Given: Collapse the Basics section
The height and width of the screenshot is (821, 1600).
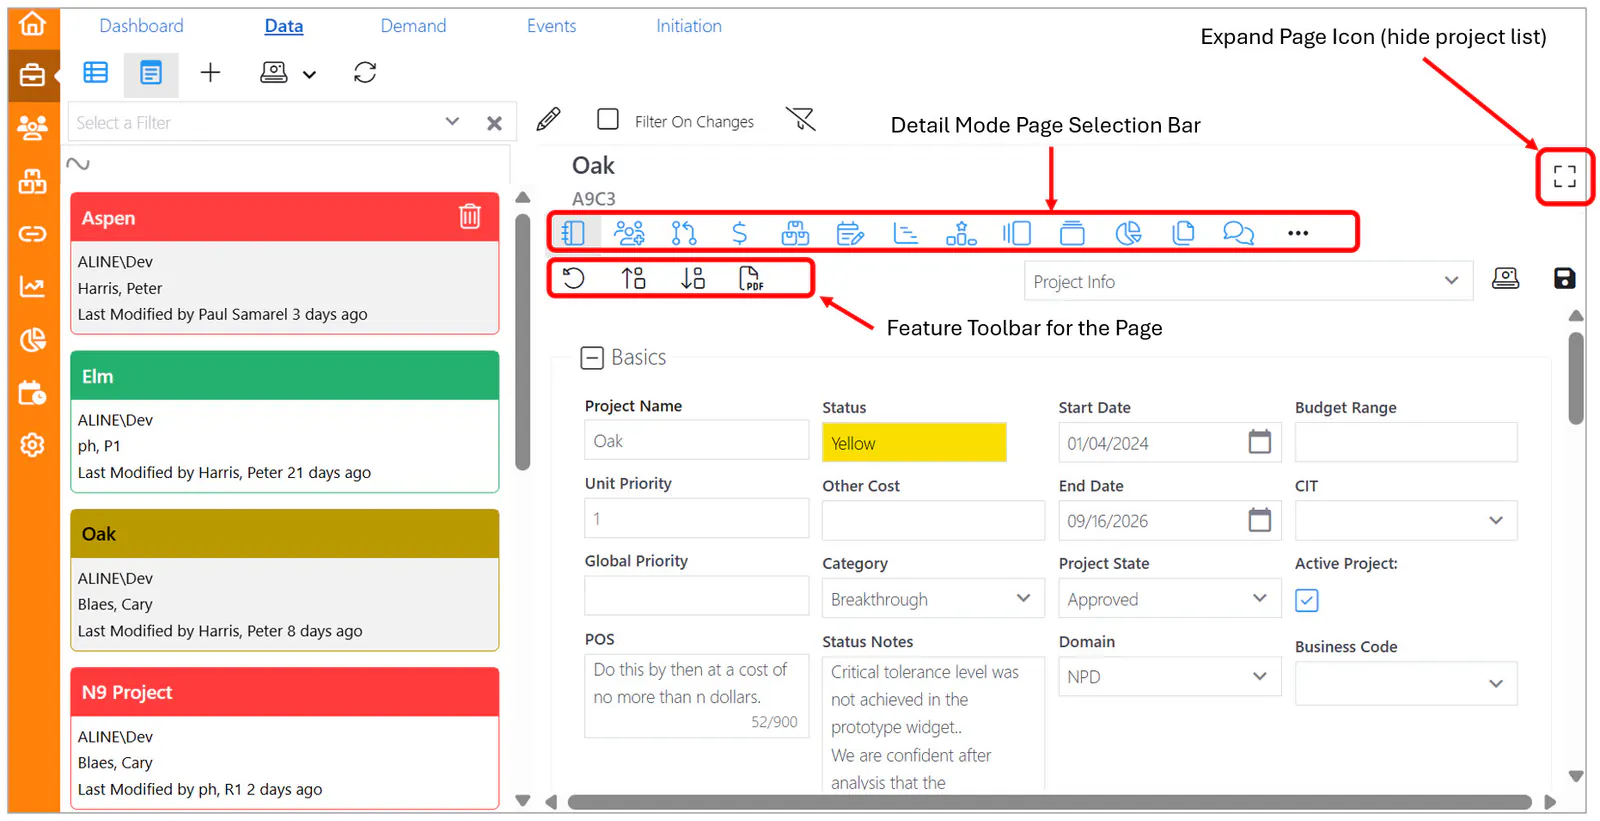Looking at the screenshot, I should tap(592, 358).
